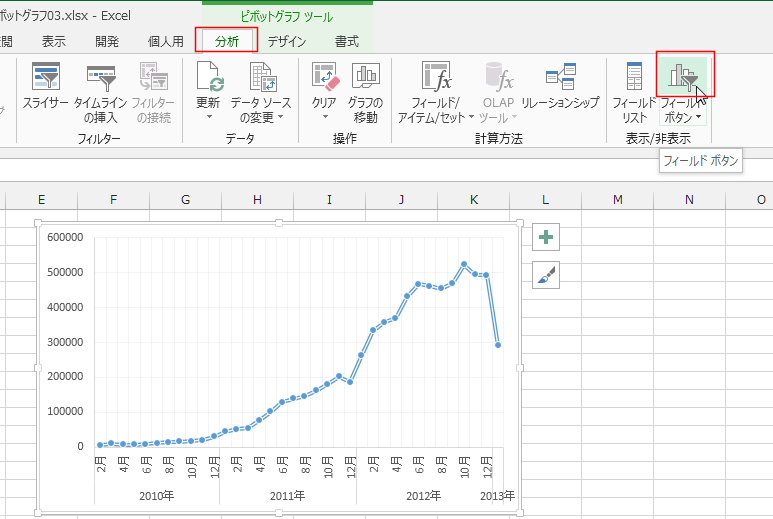
Task: Select column header J
Action: coord(401,200)
